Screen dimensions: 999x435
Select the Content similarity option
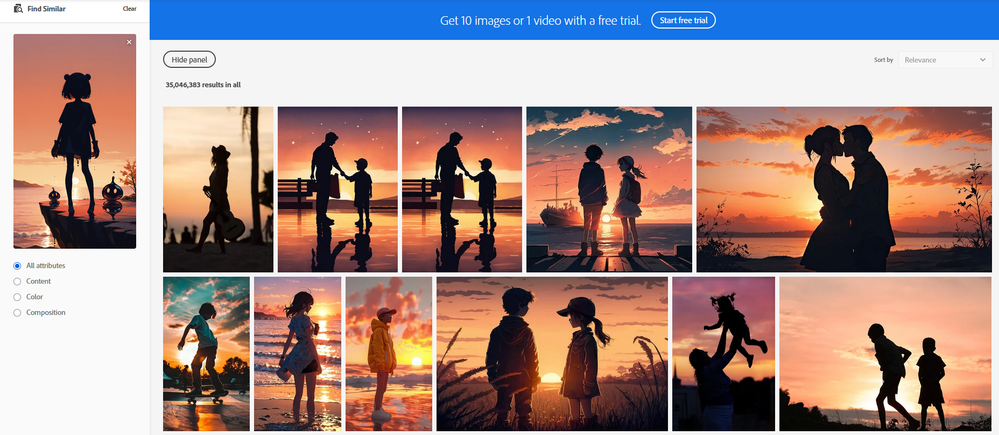[17, 281]
